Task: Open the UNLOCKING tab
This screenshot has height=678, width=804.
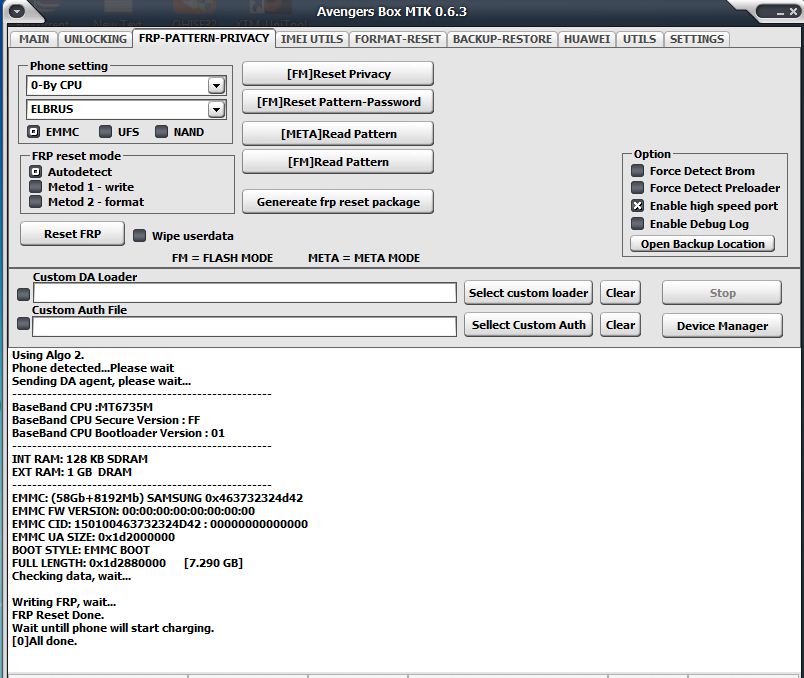Action: 95,39
